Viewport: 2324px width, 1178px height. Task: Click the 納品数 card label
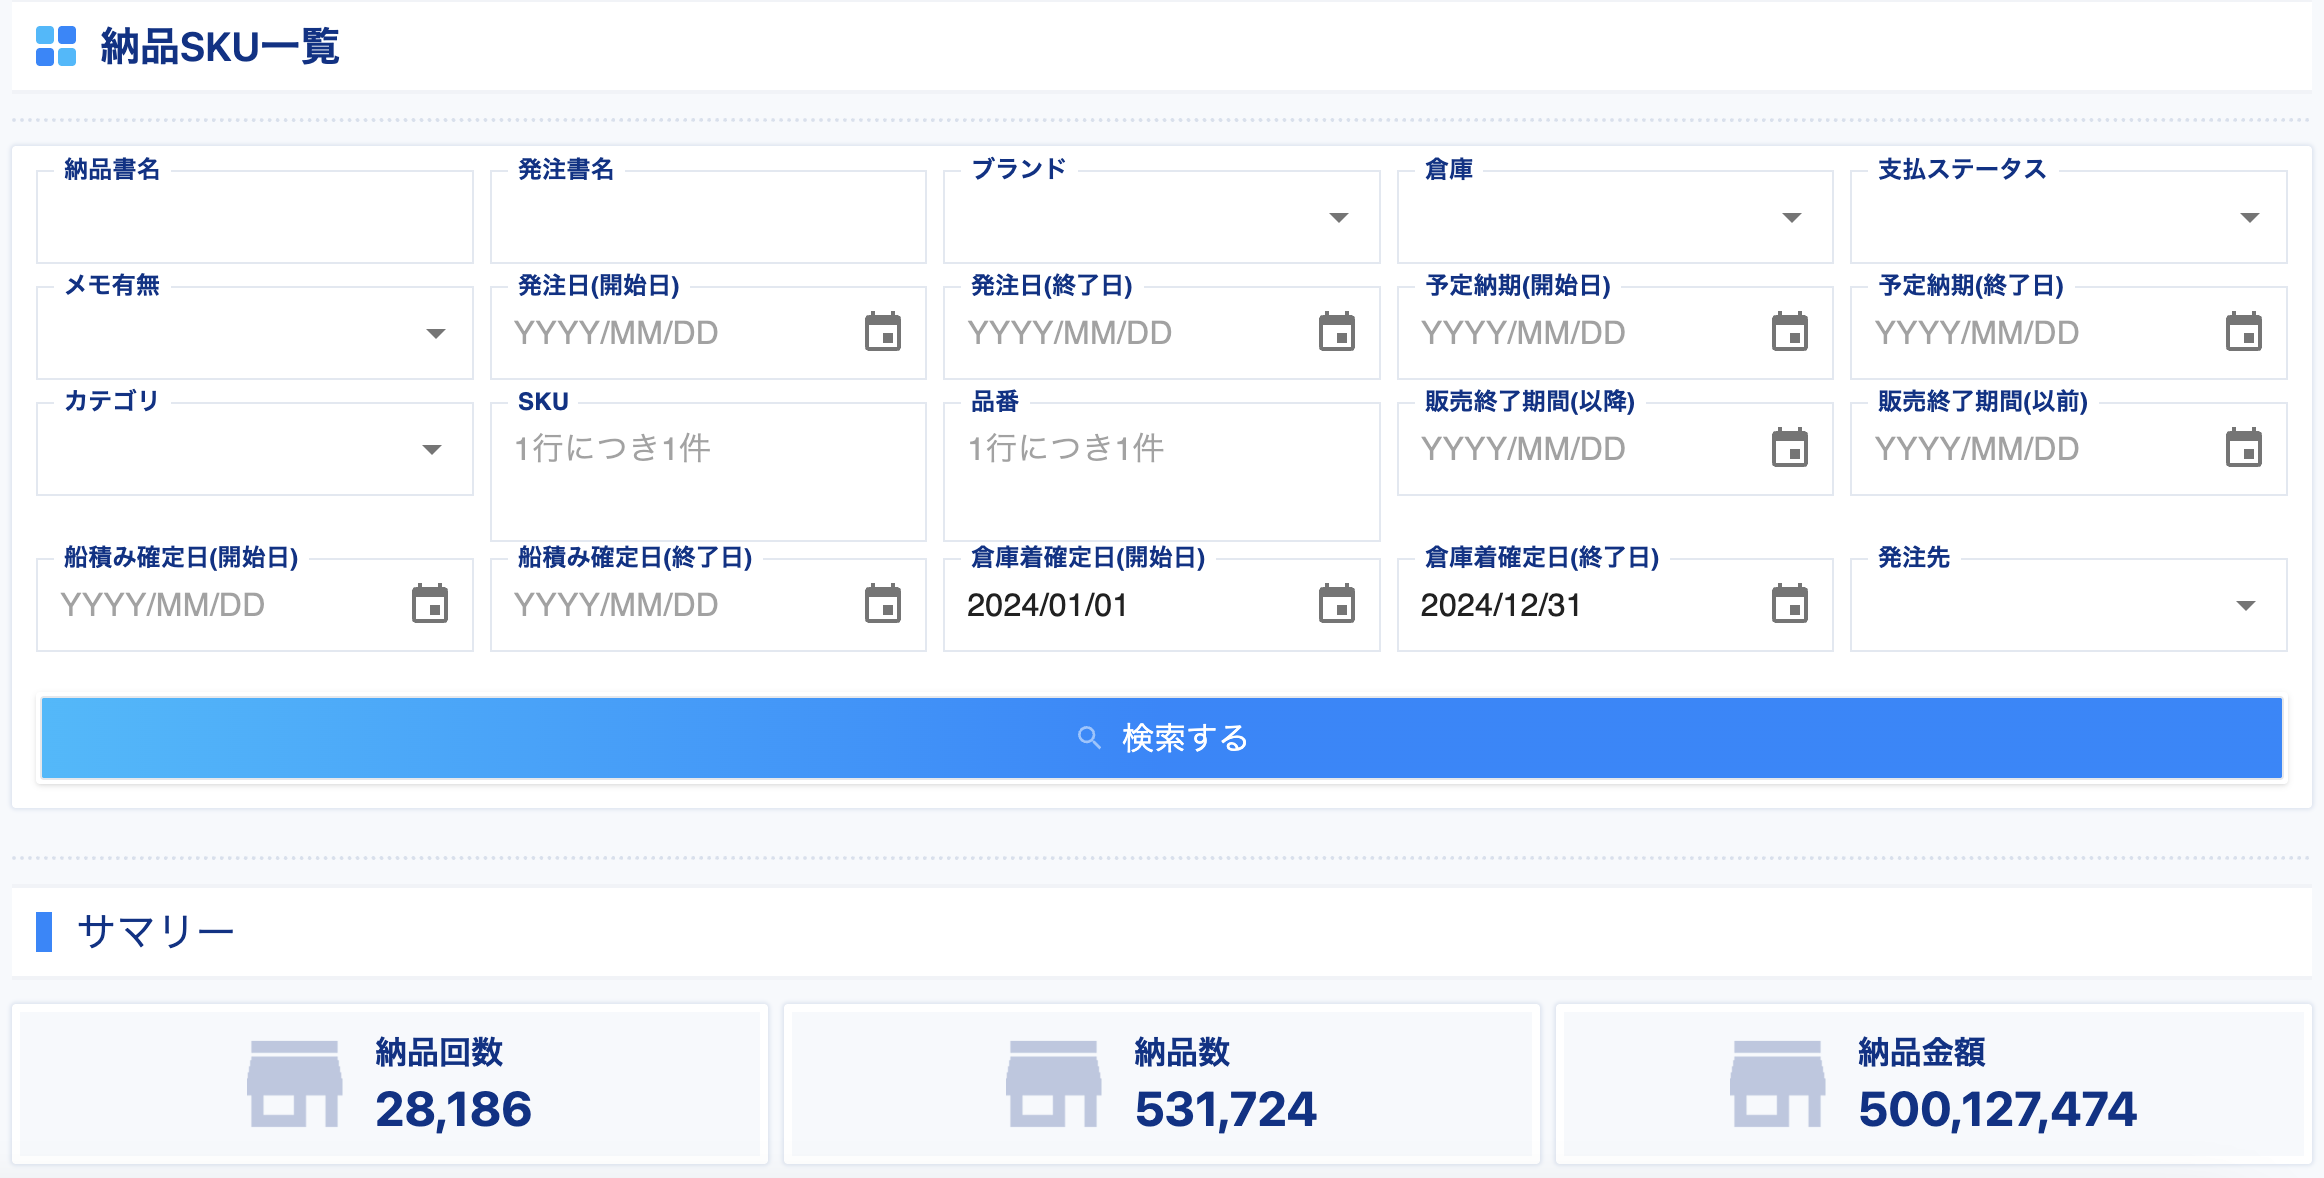[1182, 1052]
